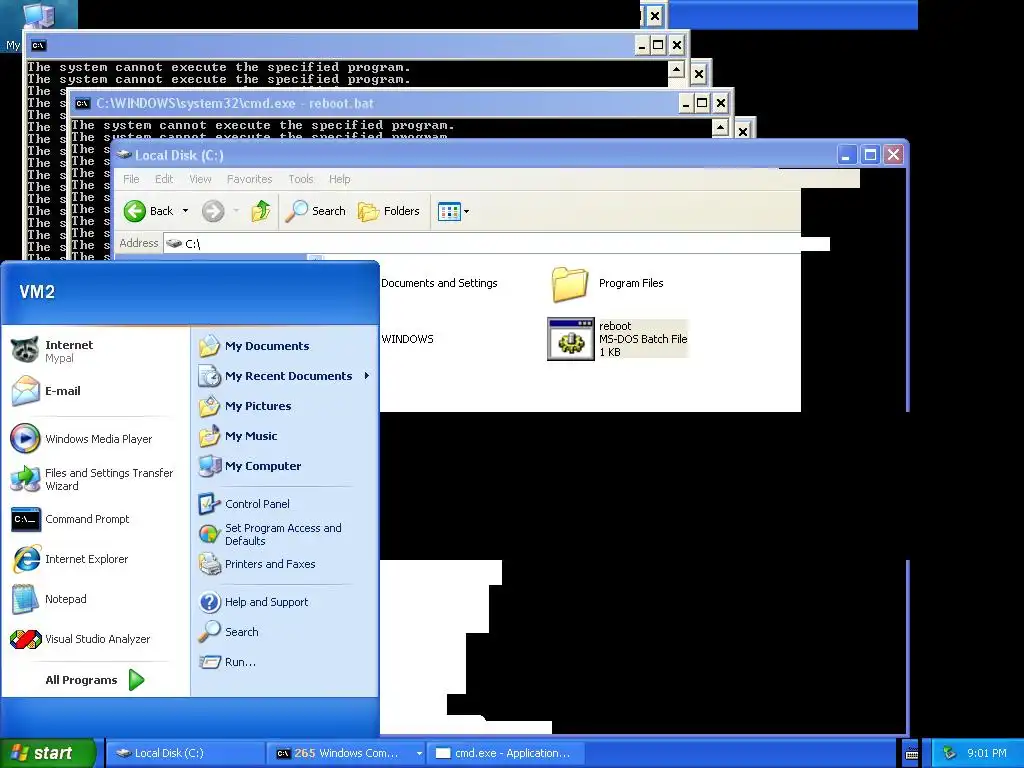Open Tools menu in Local Disk window
1024x768 pixels.
(x=301, y=179)
